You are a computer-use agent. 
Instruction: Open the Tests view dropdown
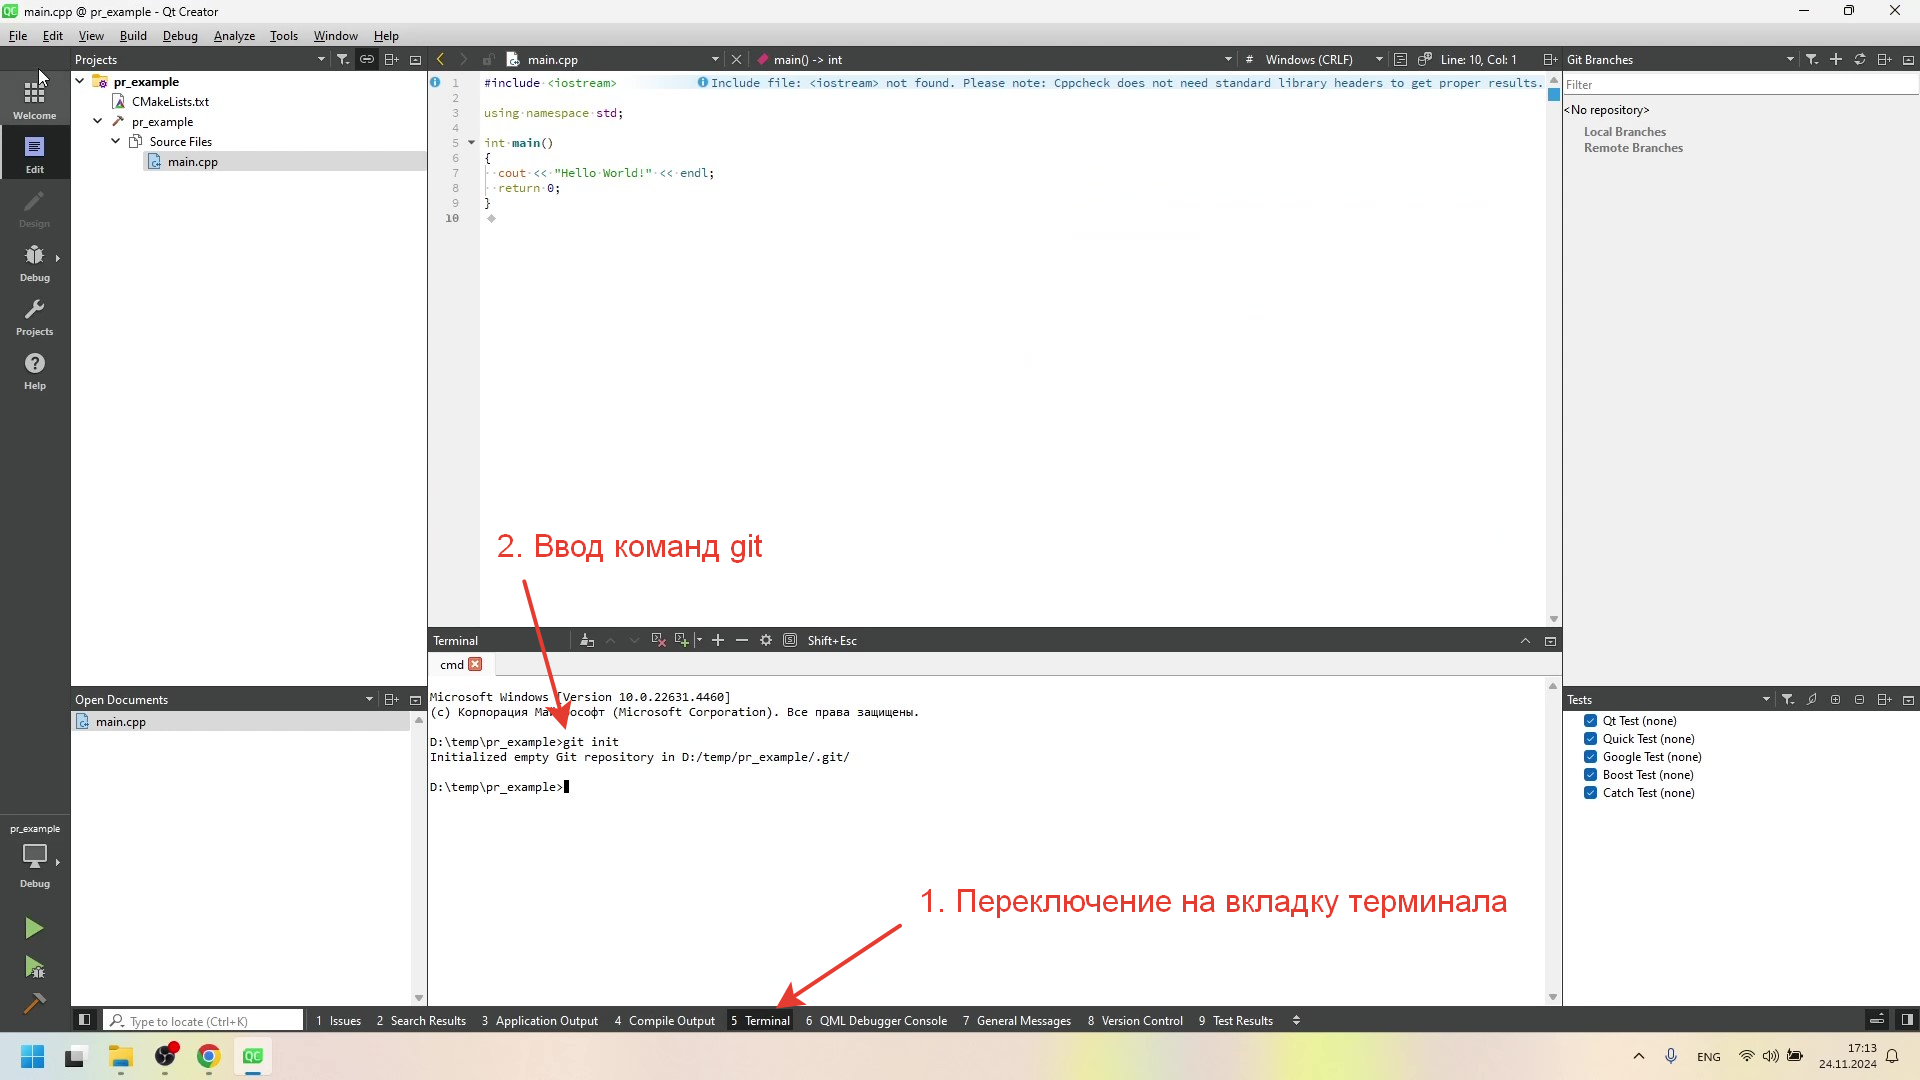(1766, 699)
